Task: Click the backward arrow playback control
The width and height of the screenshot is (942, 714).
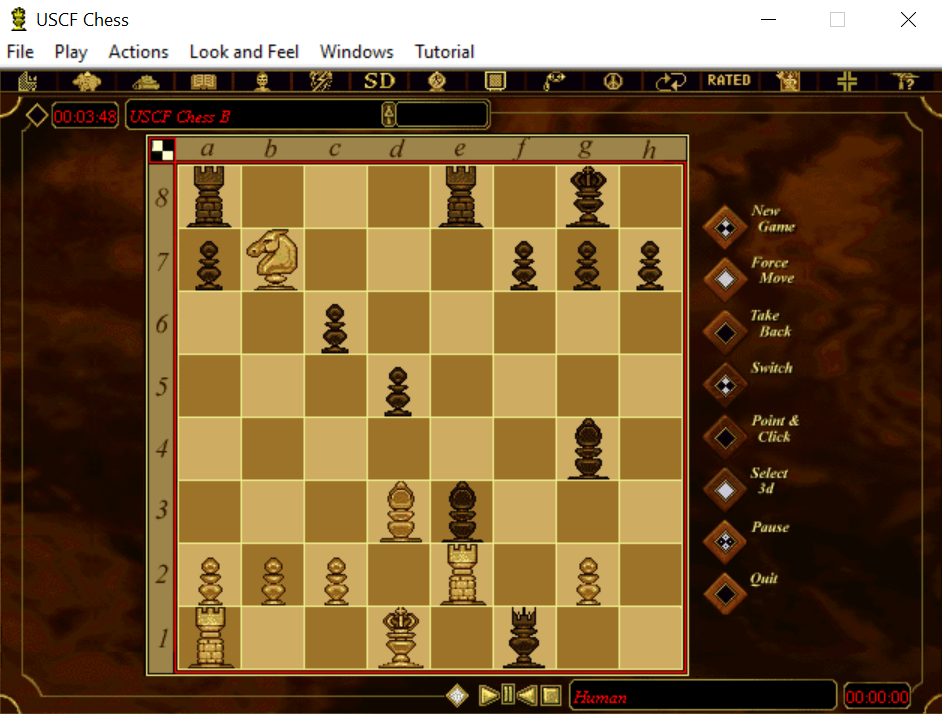Action: click(x=527, y=695)
